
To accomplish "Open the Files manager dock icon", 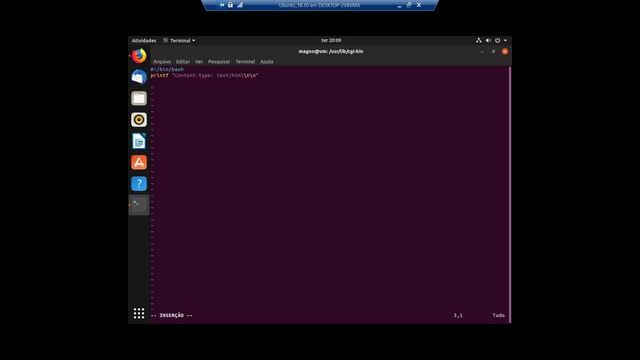I will point(139,98).
